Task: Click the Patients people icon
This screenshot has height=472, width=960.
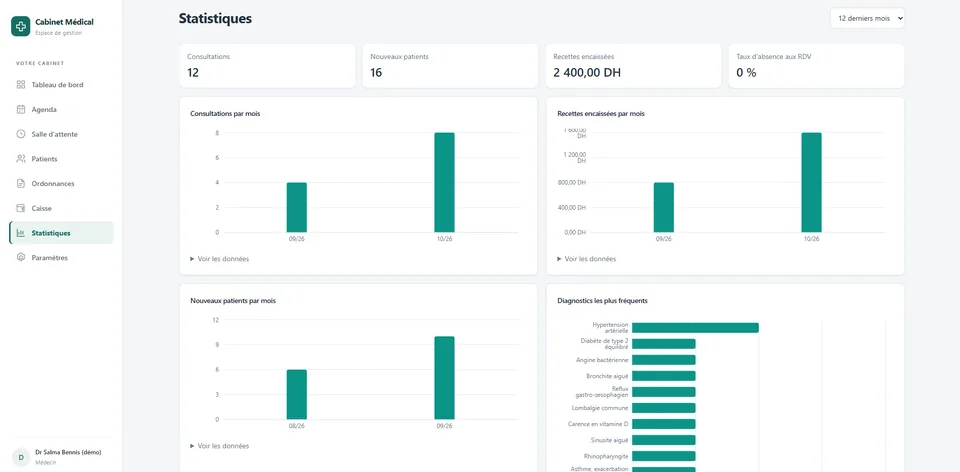Action: (x=20, y=159)
